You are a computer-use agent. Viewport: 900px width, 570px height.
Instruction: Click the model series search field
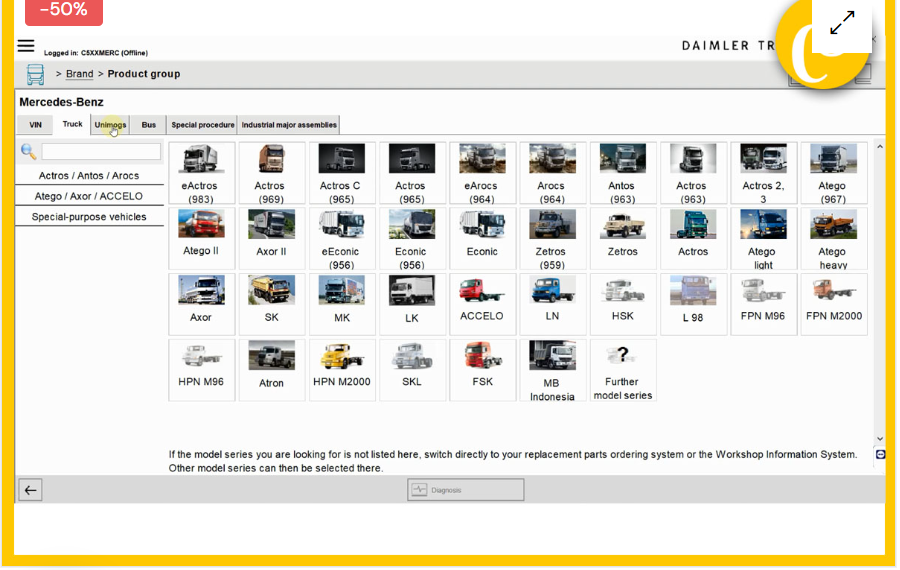[x=100, y=152]
